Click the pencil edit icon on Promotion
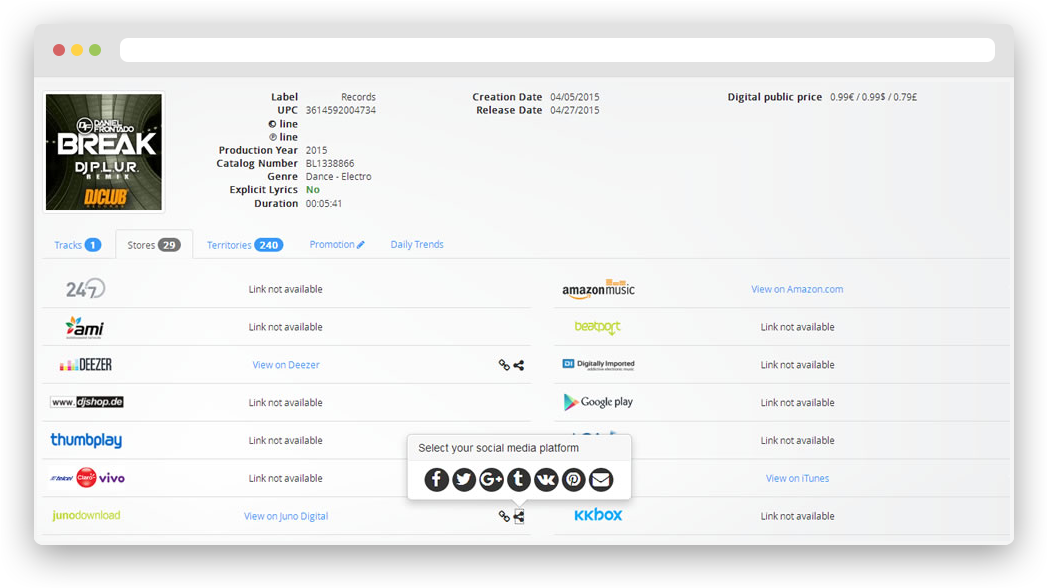This screenshot has width=1047, height=588. tap(362, 243)
